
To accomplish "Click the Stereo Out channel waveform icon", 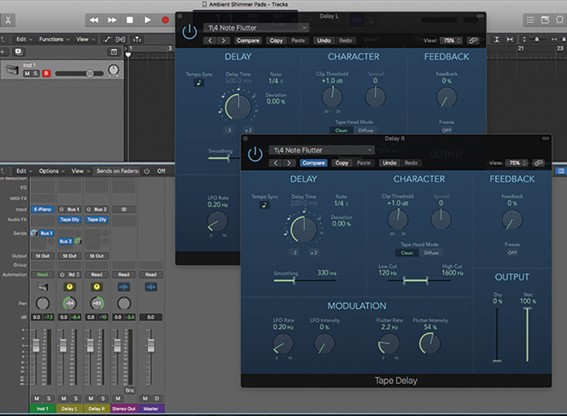I will pos(124,287).
